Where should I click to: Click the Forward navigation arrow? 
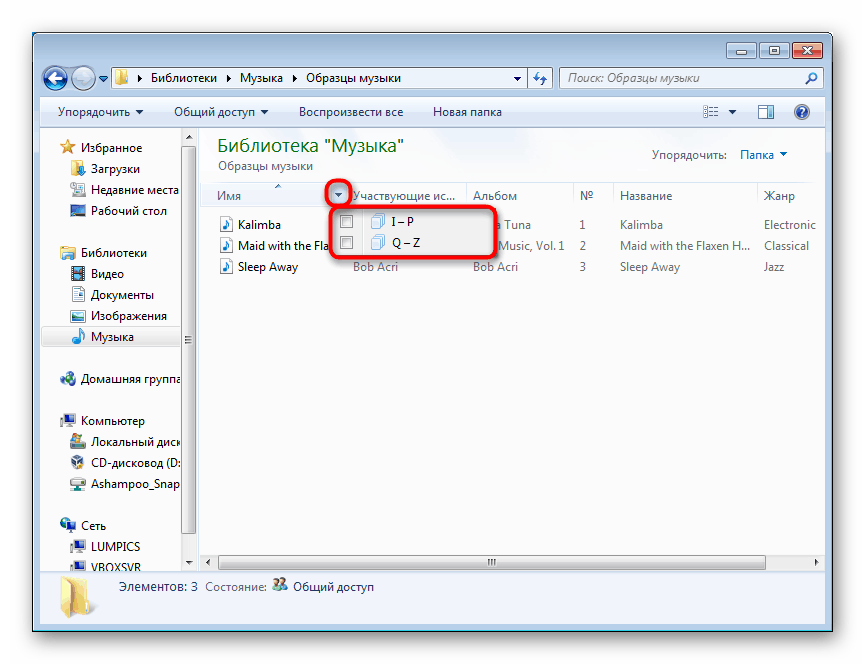pos(83,78)
